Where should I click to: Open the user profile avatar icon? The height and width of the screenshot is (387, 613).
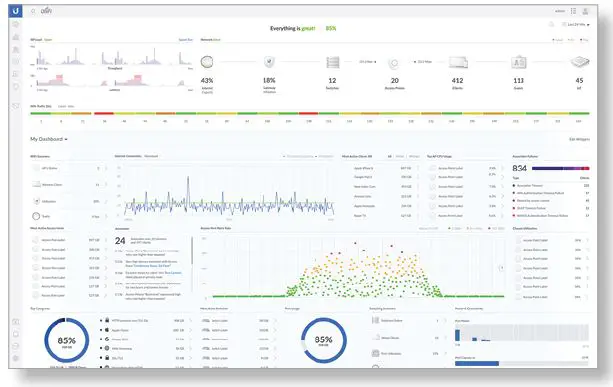coord(585,11)
